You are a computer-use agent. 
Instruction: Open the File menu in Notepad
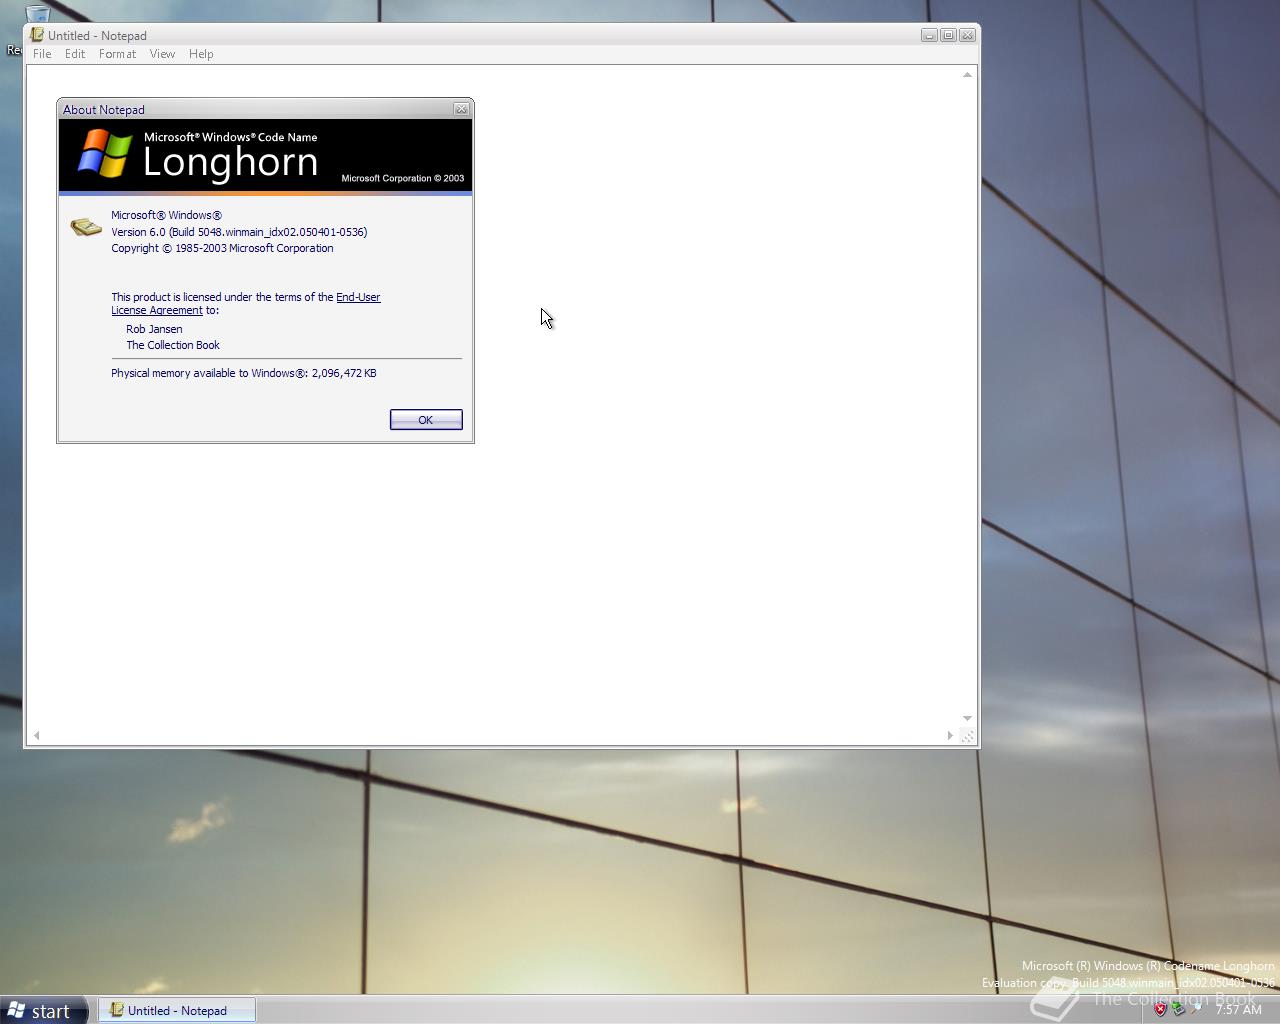(x=42, y=54)
